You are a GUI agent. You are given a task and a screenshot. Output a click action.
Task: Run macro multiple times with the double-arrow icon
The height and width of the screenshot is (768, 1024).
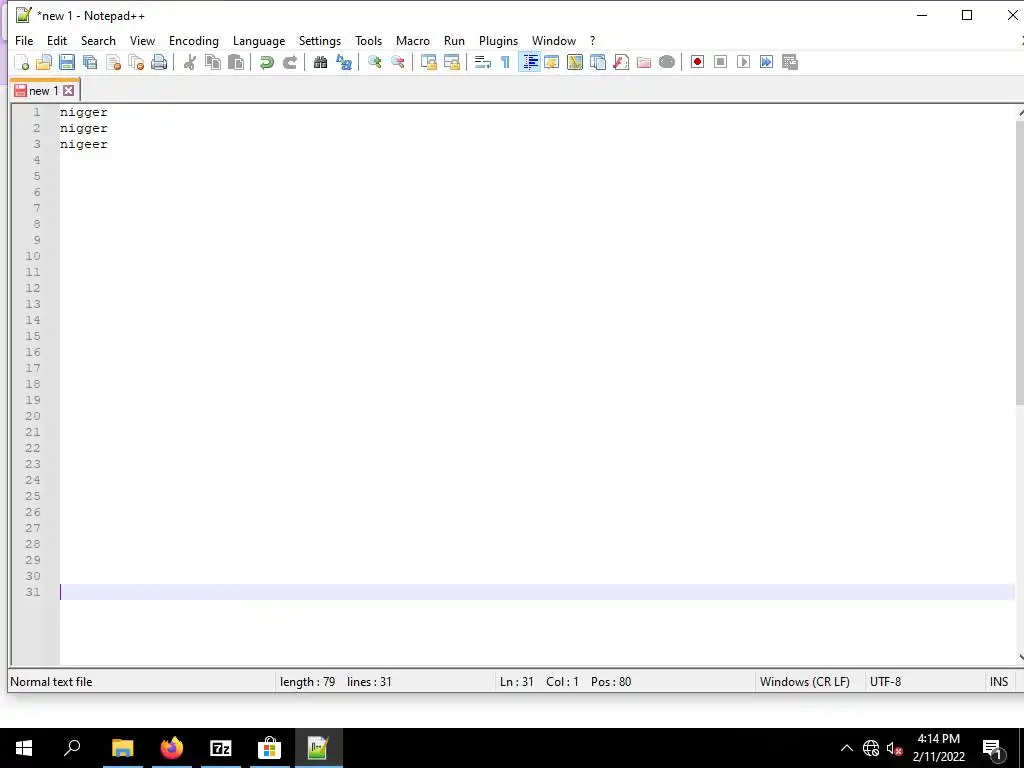click(x=767, y=62)
